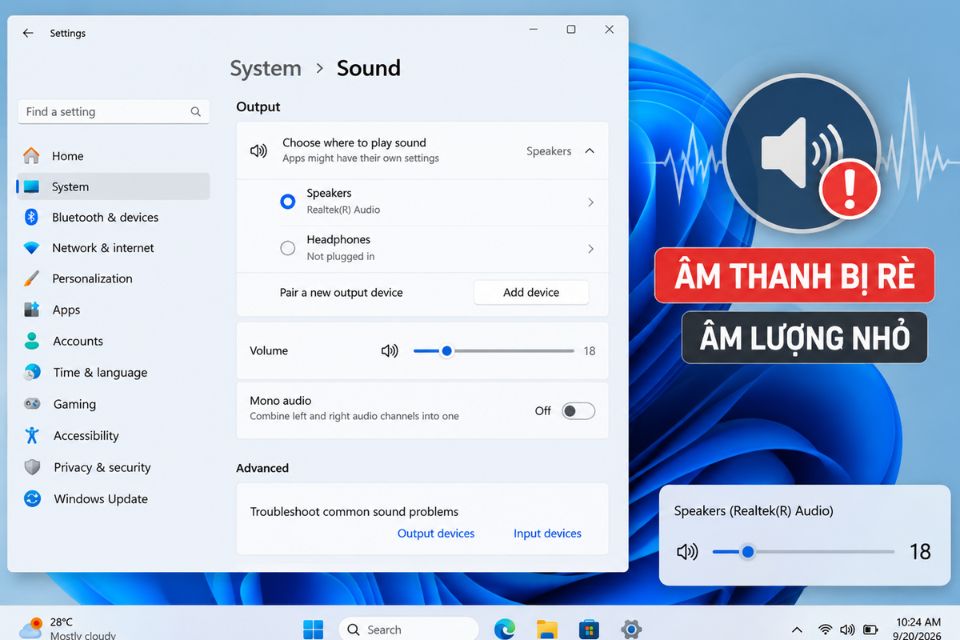The image size is (960, 640).
Task: Collapse the Choose where to play sound section
Action: 590,151
